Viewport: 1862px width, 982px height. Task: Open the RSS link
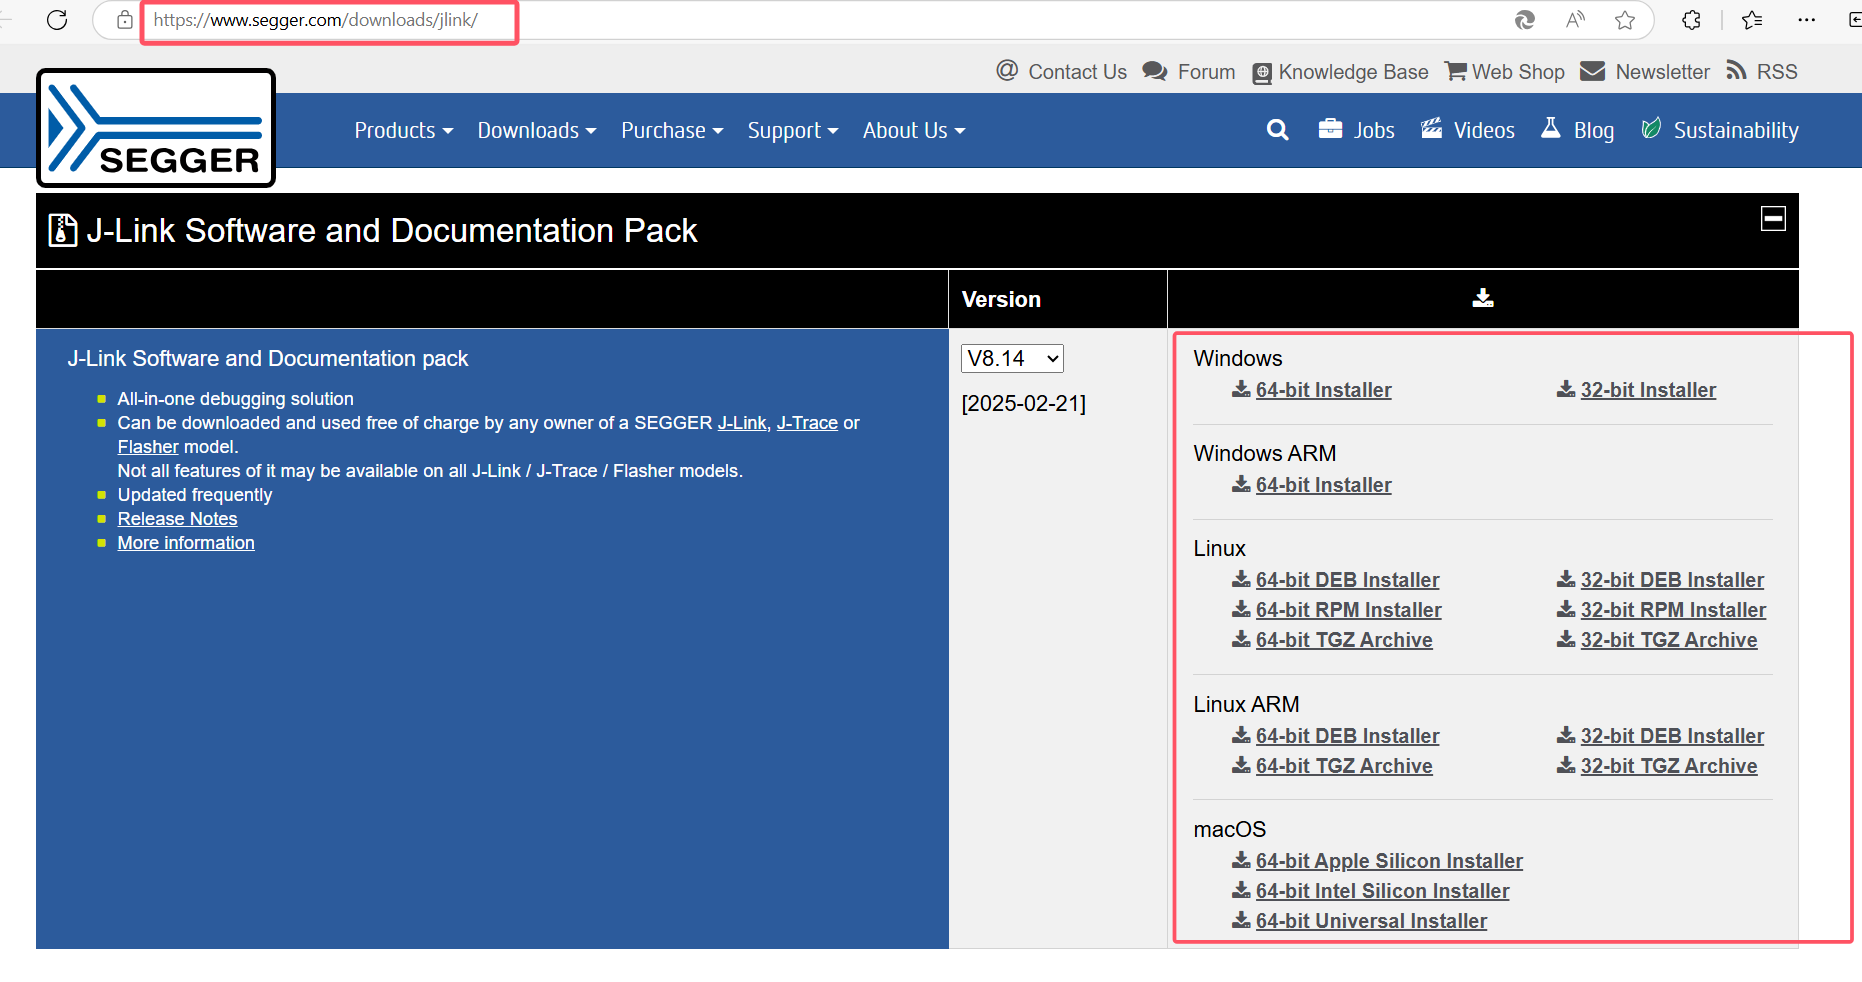(1777, 72)
